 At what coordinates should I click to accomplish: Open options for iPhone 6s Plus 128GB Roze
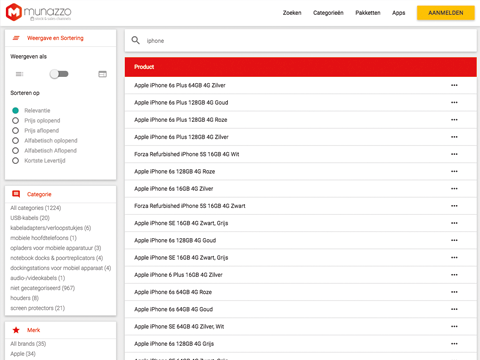pyautogui.click(x=454, y=120)
